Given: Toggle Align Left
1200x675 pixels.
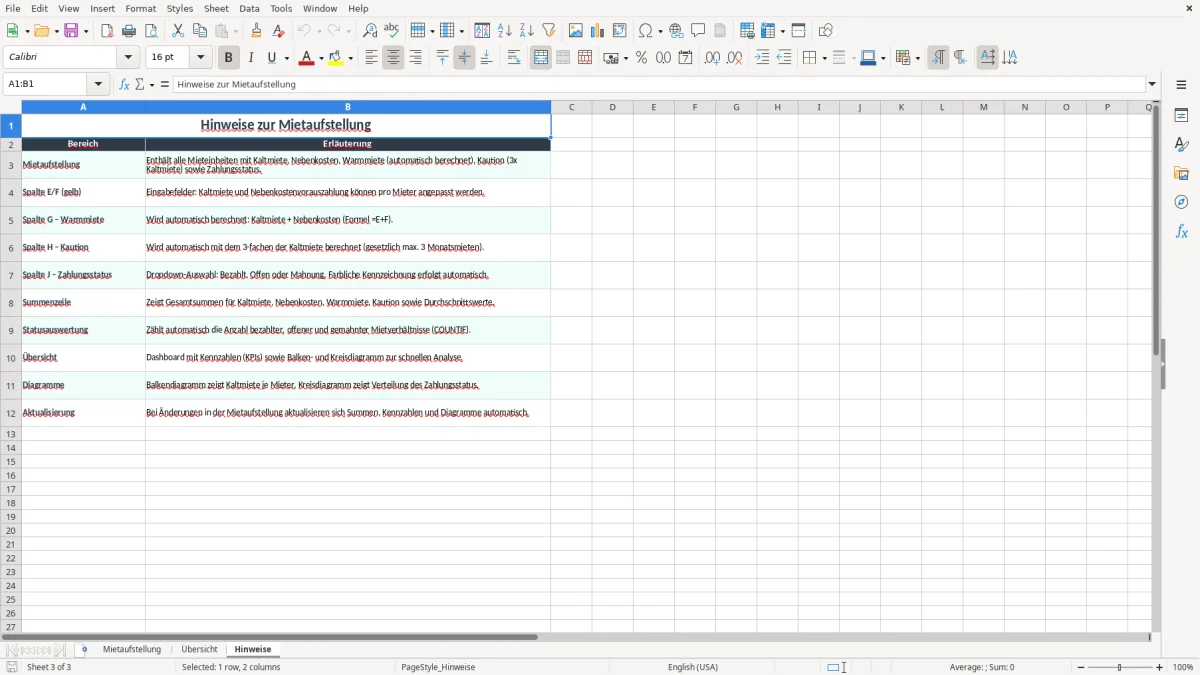Looking at the screenshot, I should click(371, 58).
